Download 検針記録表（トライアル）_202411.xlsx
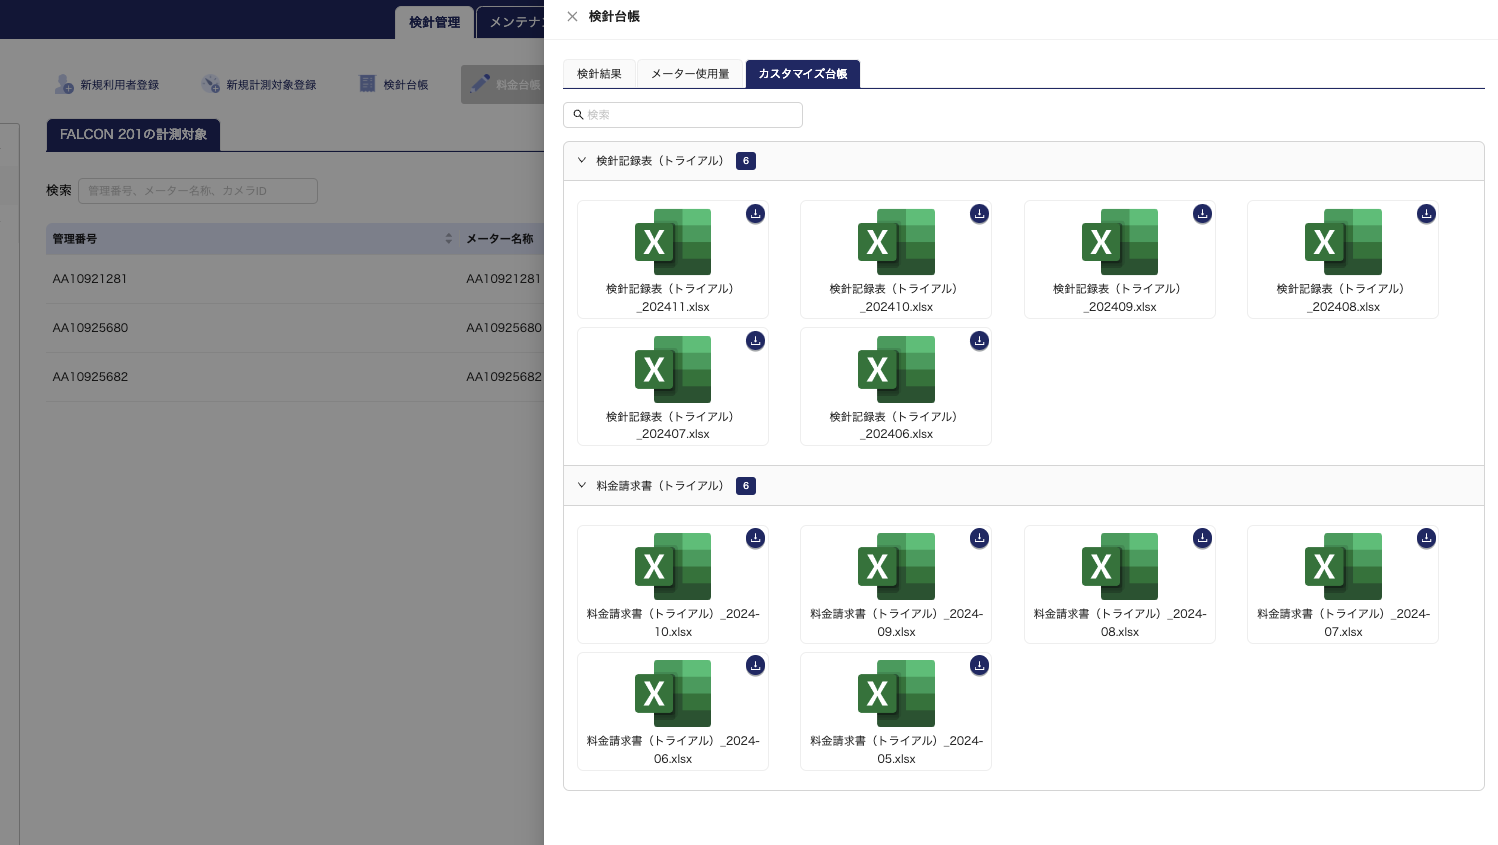This screenshot has height=845, width=1498. [x=756, y=214]
